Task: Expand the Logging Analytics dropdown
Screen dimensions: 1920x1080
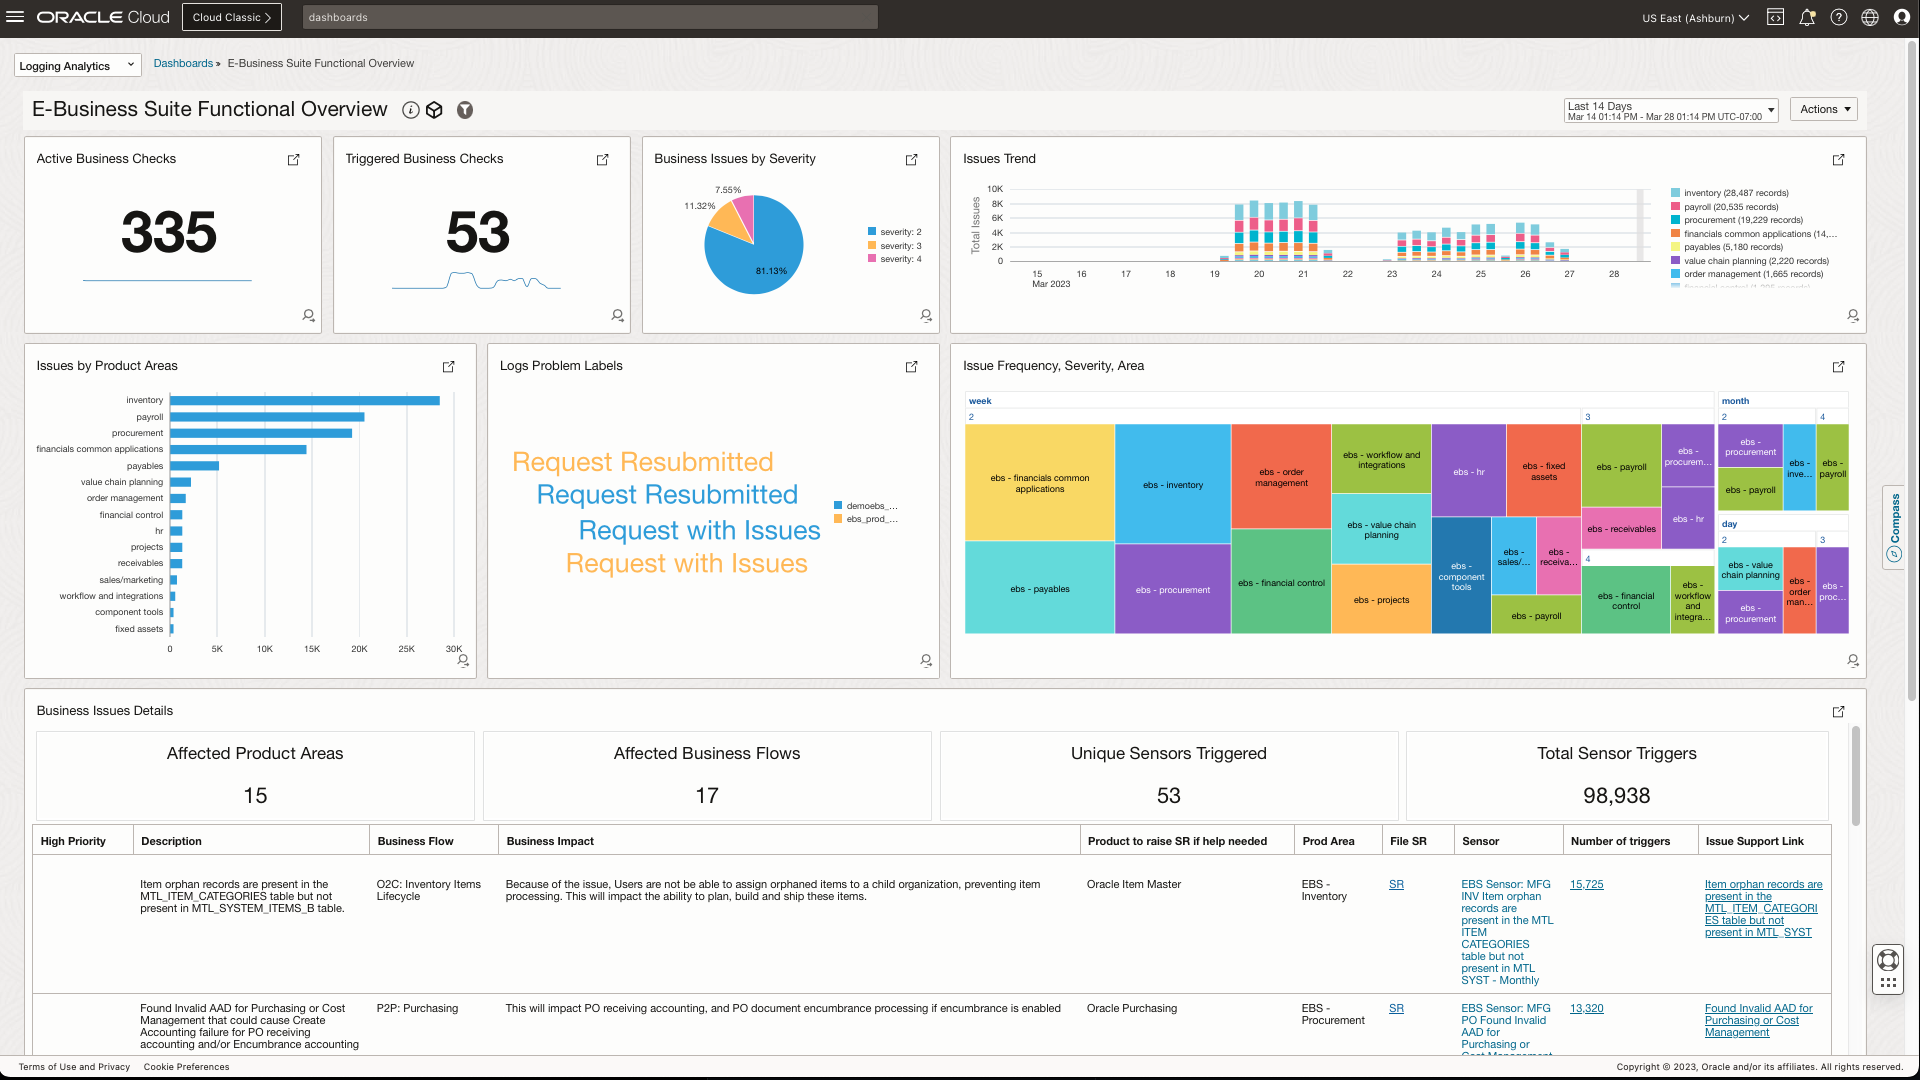Action: click(77, 66)
